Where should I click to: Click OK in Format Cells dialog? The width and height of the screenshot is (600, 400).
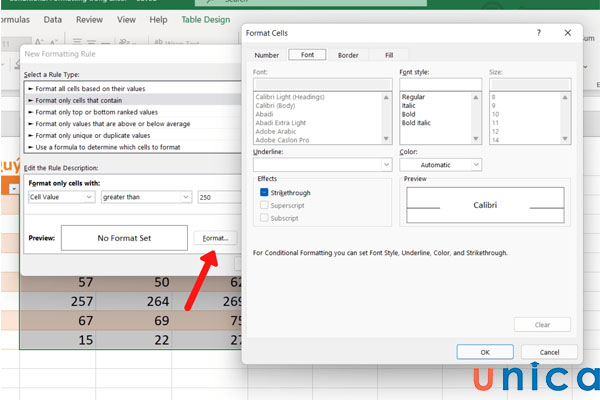[485, 352]
